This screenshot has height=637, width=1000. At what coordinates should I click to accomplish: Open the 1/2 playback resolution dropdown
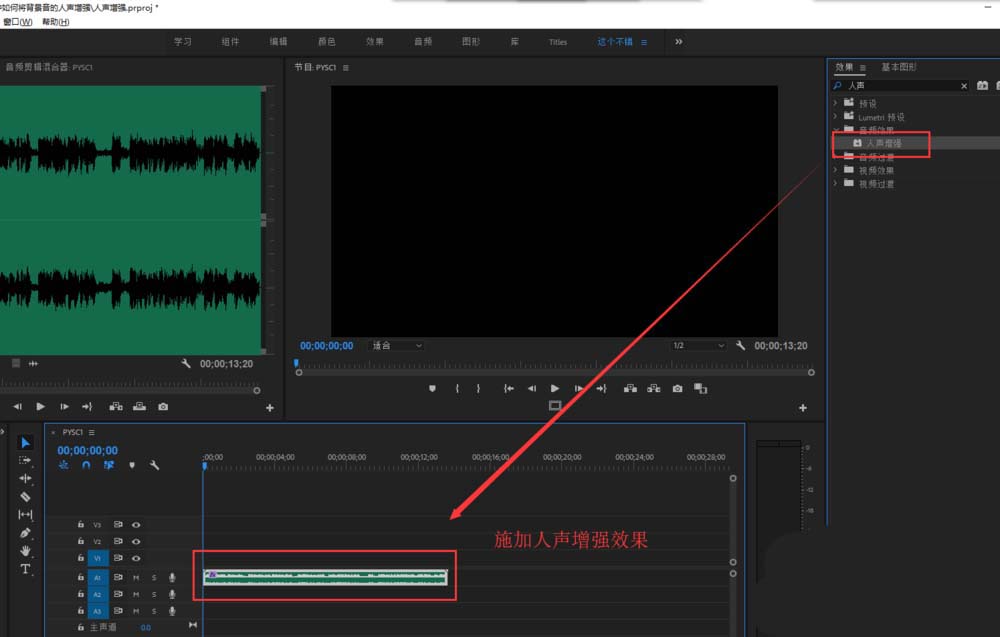tap(698, 346)
